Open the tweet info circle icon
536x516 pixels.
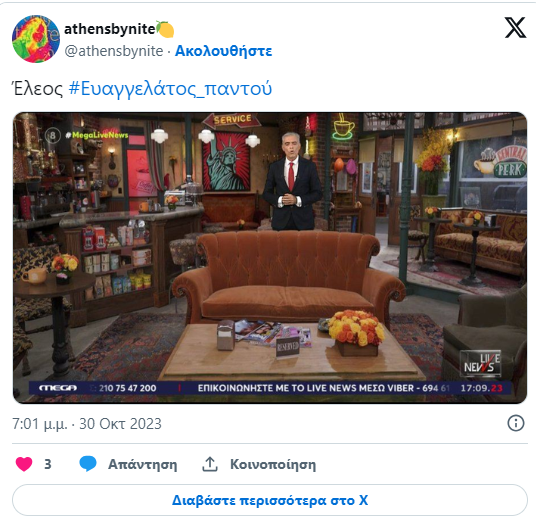(x=515, y=423)
